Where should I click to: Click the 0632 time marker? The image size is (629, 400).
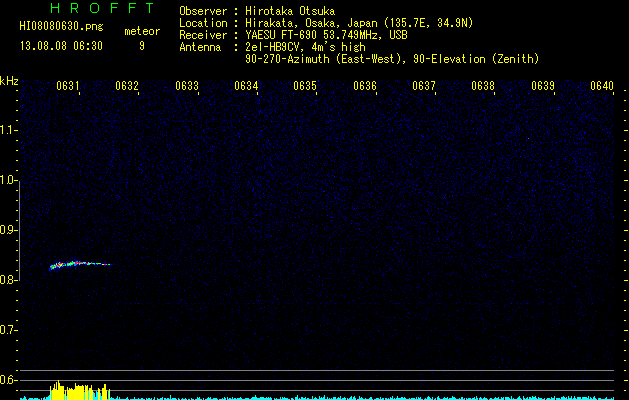127,86
